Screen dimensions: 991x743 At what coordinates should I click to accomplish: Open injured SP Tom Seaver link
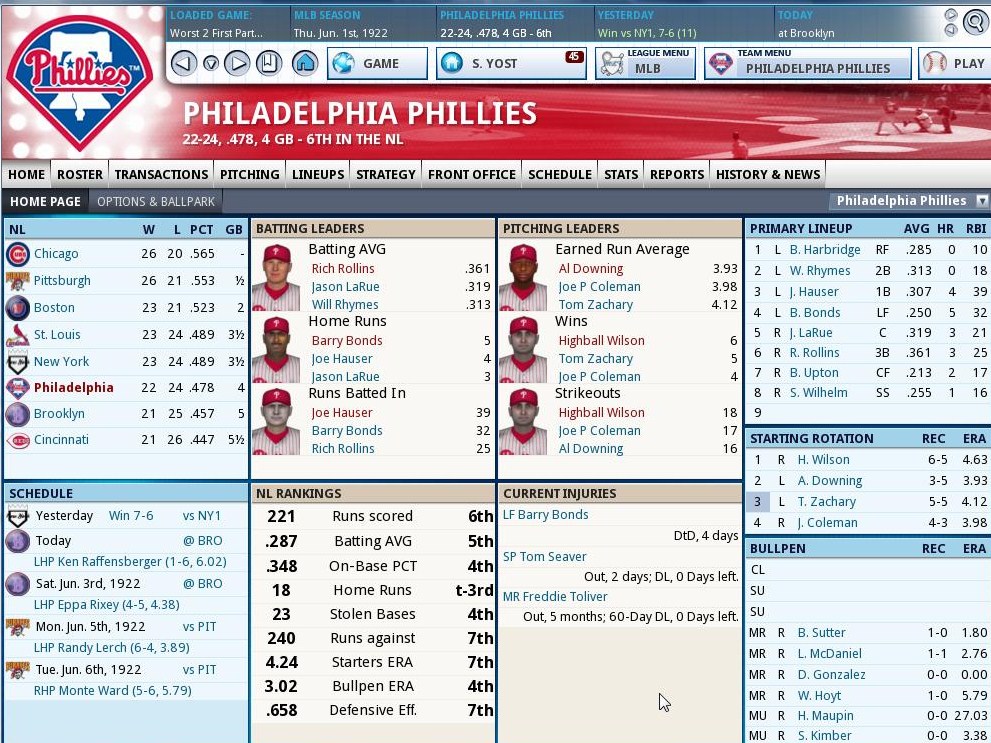(544, 557)
